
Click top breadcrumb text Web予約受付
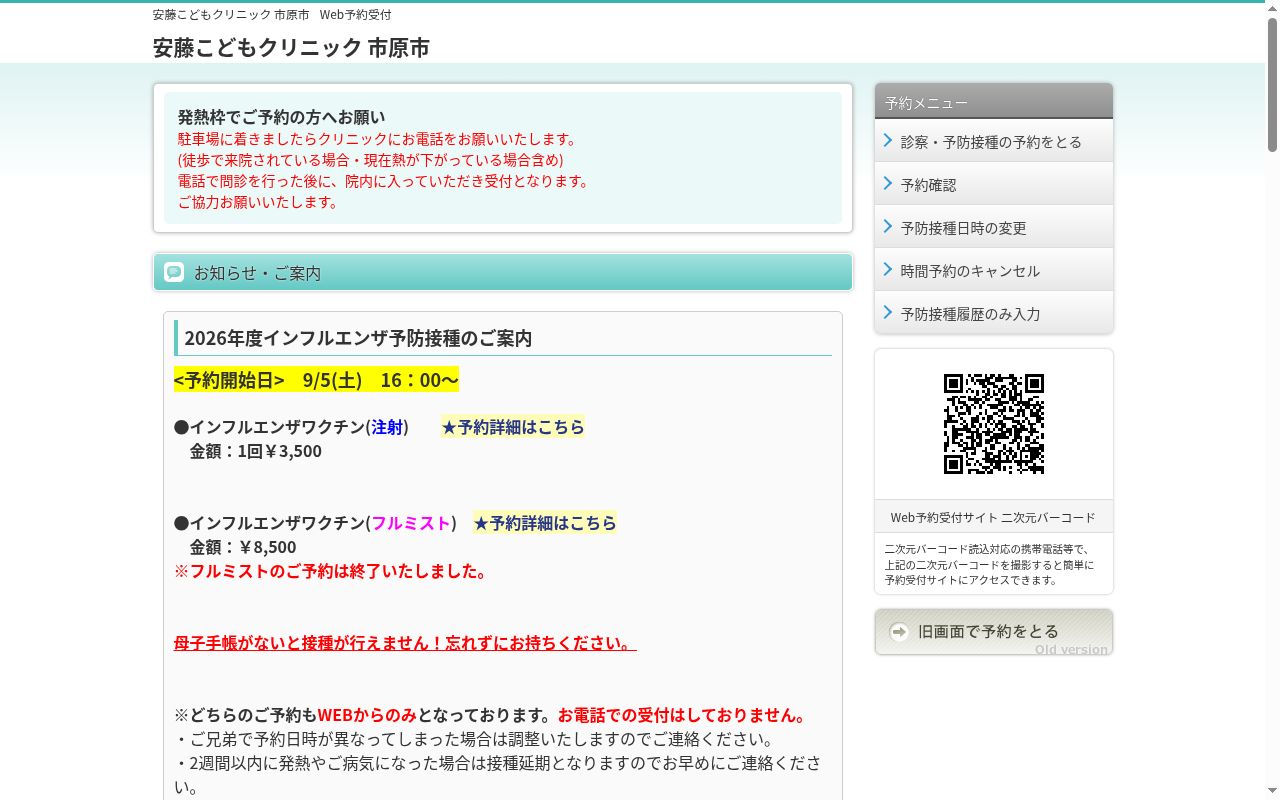(355, 15)
